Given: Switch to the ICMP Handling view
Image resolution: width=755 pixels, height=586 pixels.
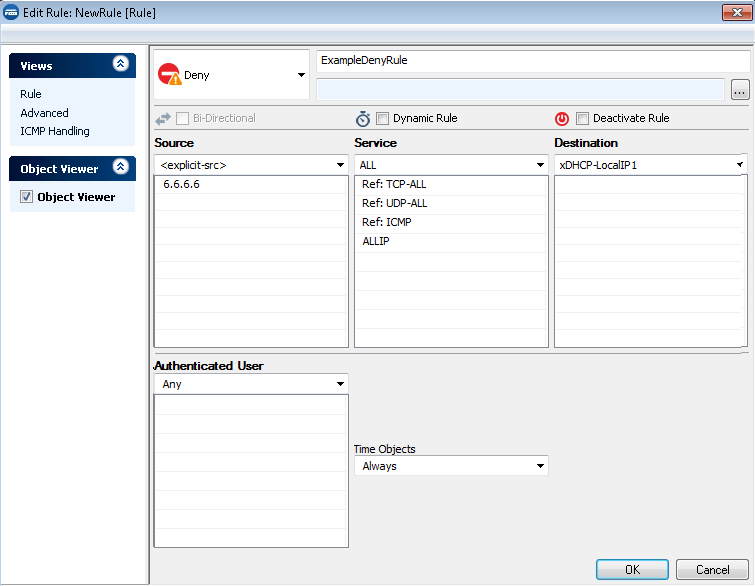Looking at the screenshot, I should (55, 131).
